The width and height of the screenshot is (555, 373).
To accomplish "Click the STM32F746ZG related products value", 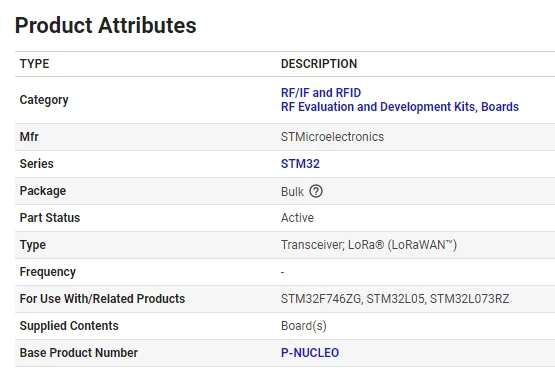I will click(x=395, y=299).
